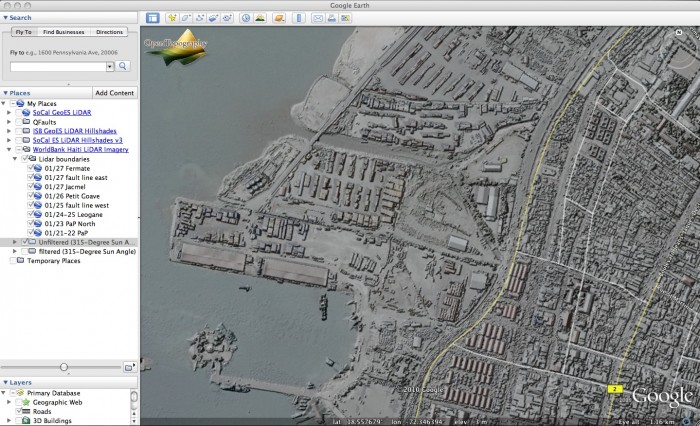700x426 pixels.
Task: Open the SoCal ES LiDAR Hillshades v3 link
Action: (x=77, y=140)
